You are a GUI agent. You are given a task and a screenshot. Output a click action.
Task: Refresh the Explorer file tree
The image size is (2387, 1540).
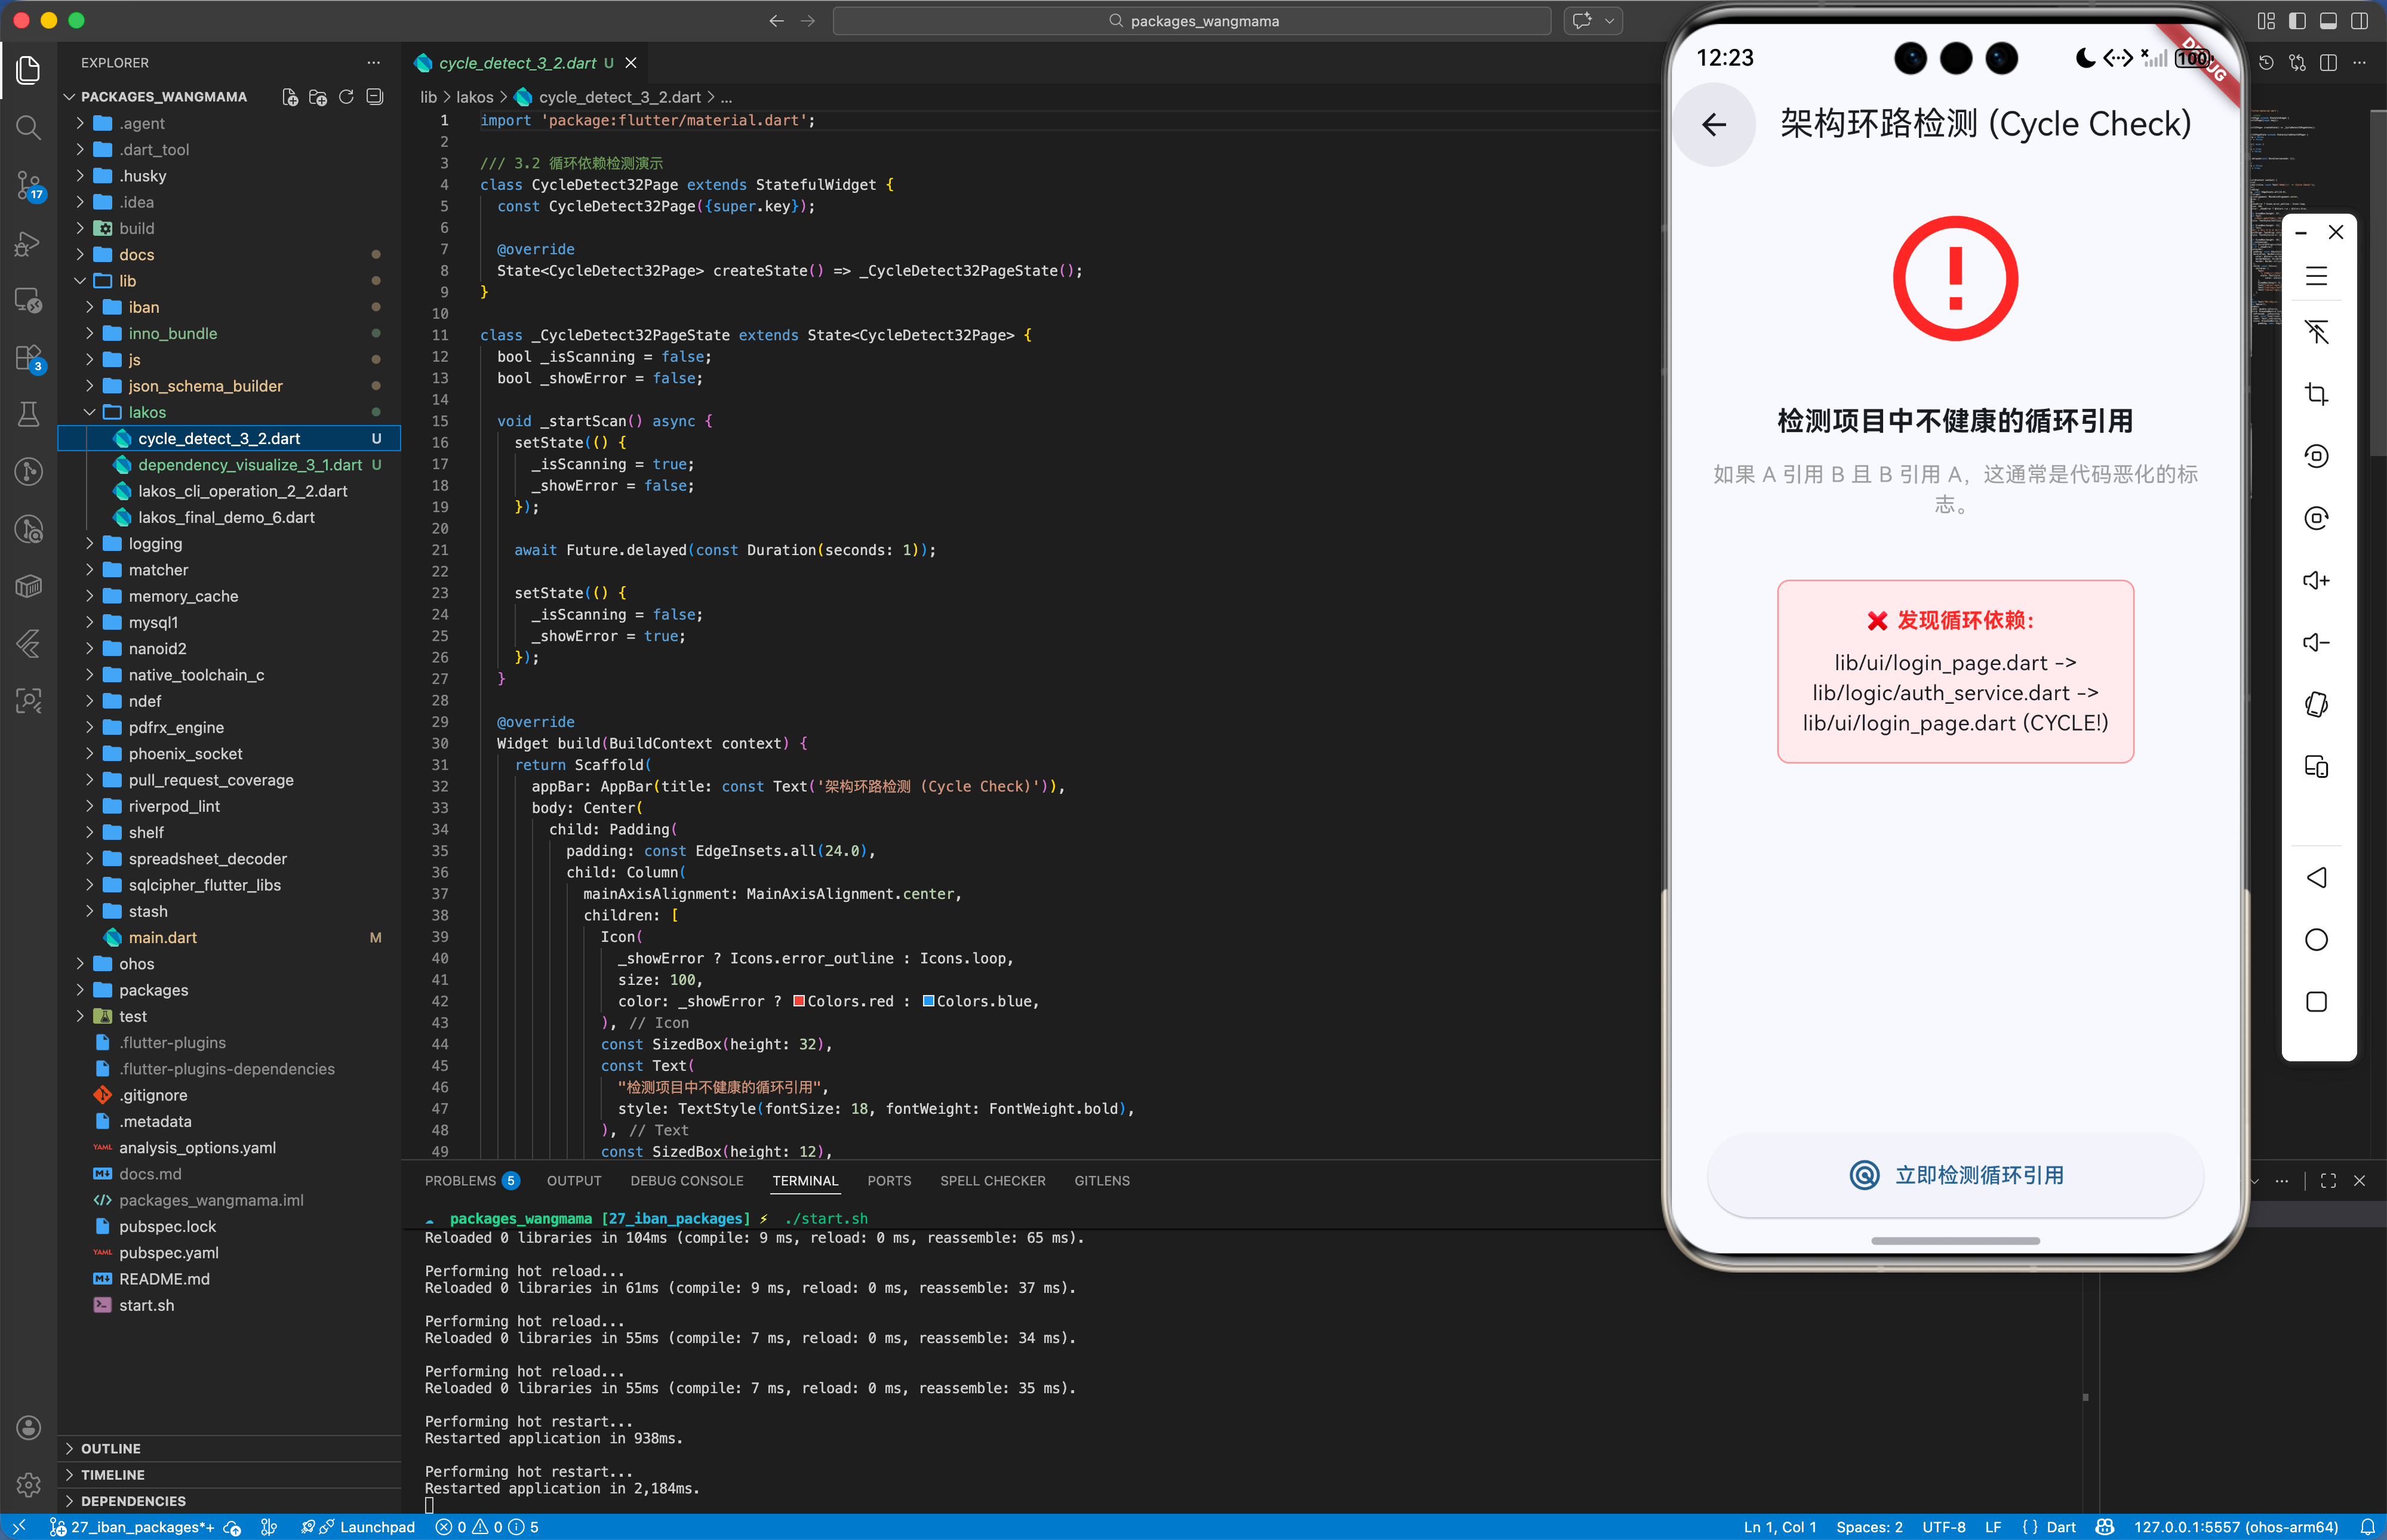(x=346, y=97)
